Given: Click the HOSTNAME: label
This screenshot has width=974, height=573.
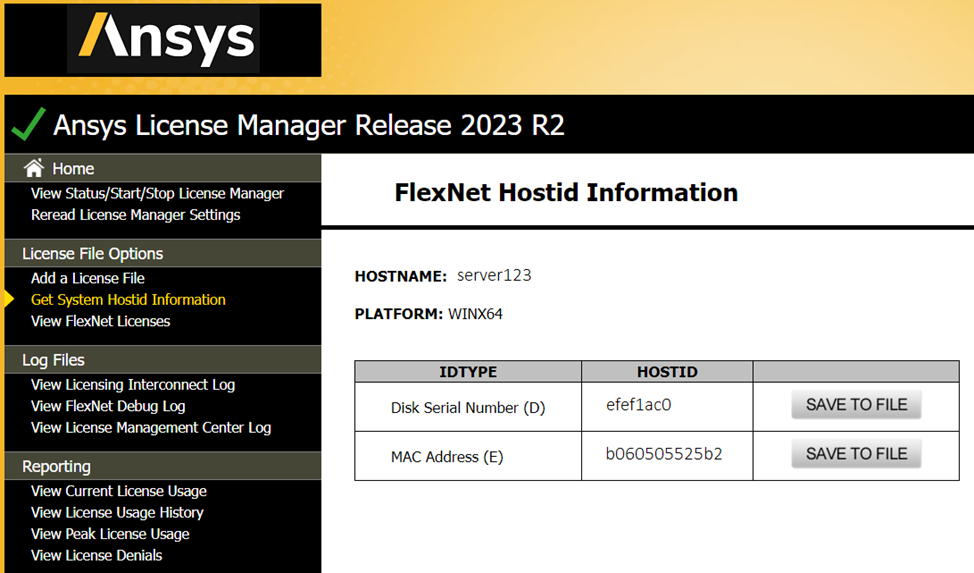Looking at the screenshot, I should [x=401, y=276].
